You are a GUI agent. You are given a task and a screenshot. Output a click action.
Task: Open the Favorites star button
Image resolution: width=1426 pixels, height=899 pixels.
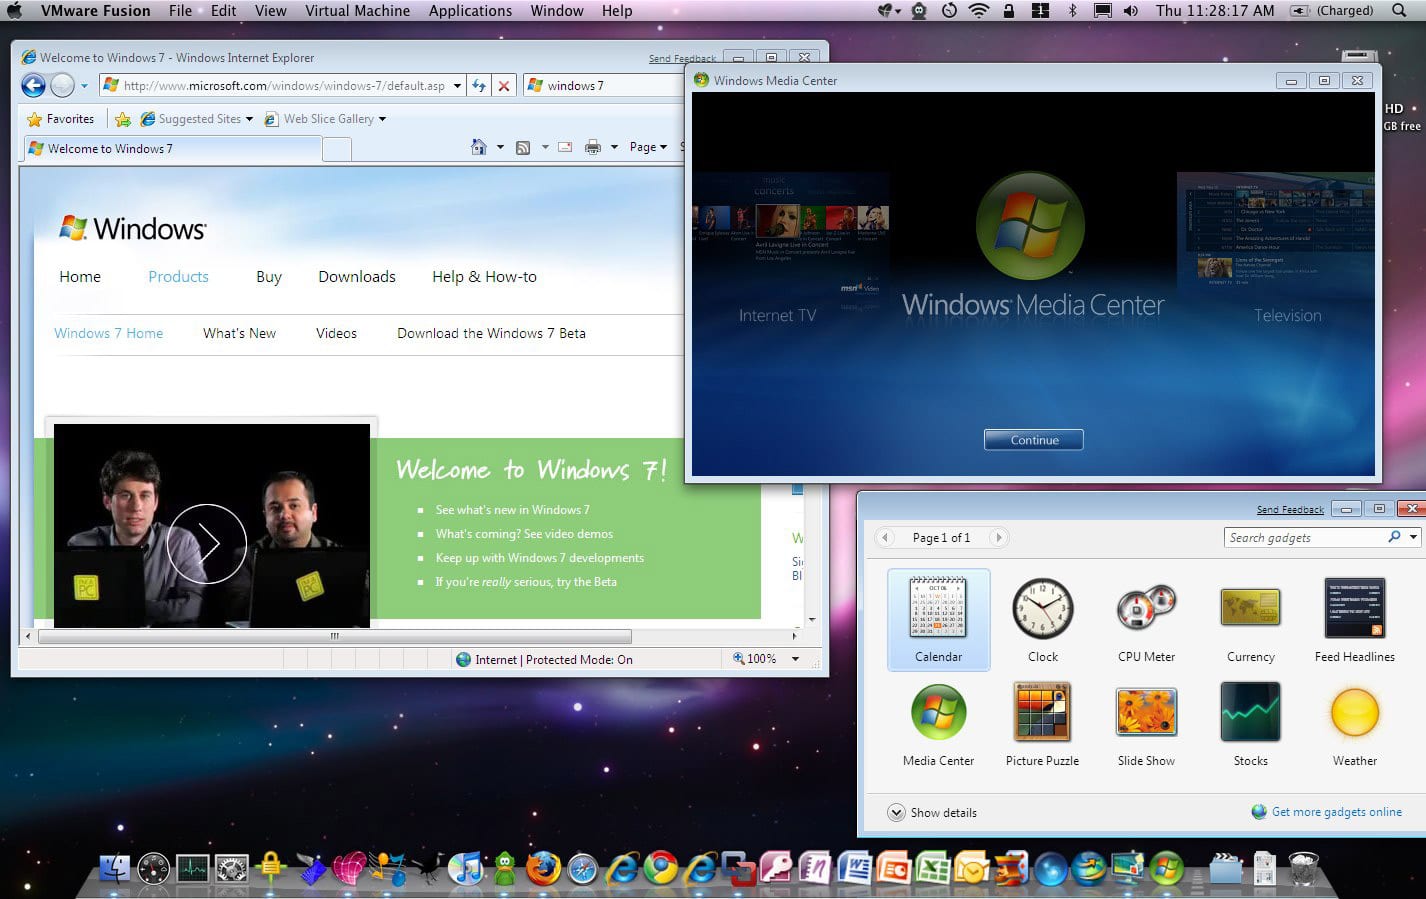coord(60,119)
